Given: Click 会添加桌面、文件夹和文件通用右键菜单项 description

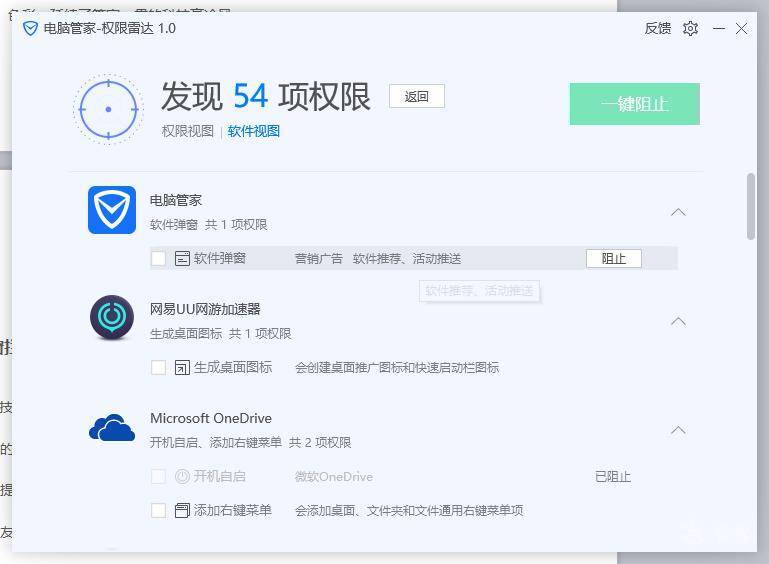Looking at the screenshot, I should click(409, 511).
